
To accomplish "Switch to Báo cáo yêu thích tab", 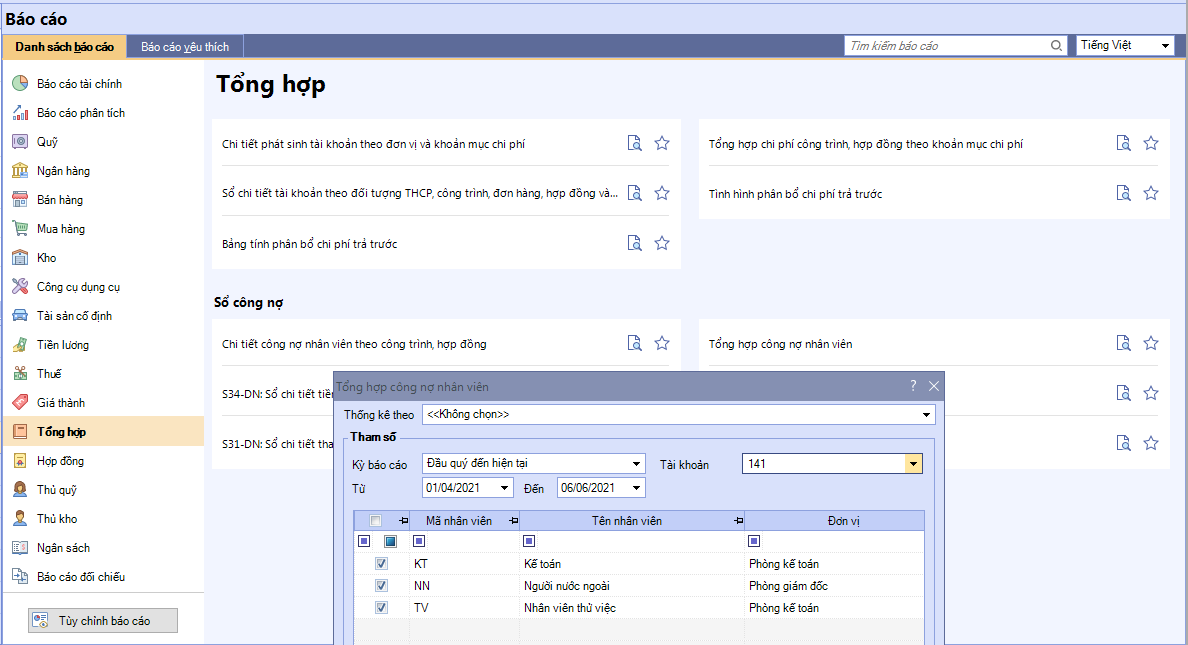I will tap(185, 47).
